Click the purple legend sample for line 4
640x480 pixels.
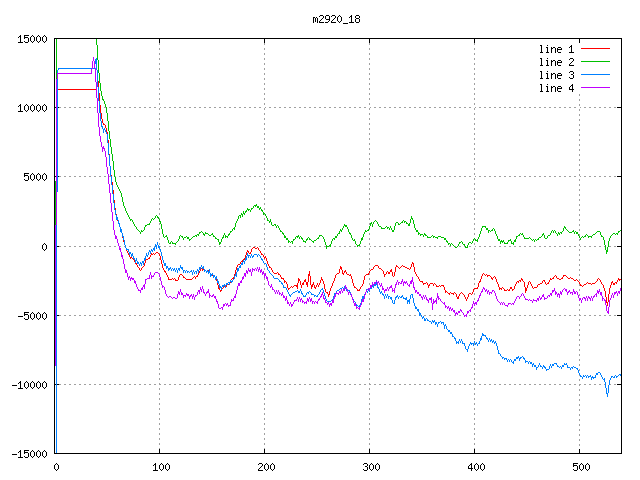[596, 88]
